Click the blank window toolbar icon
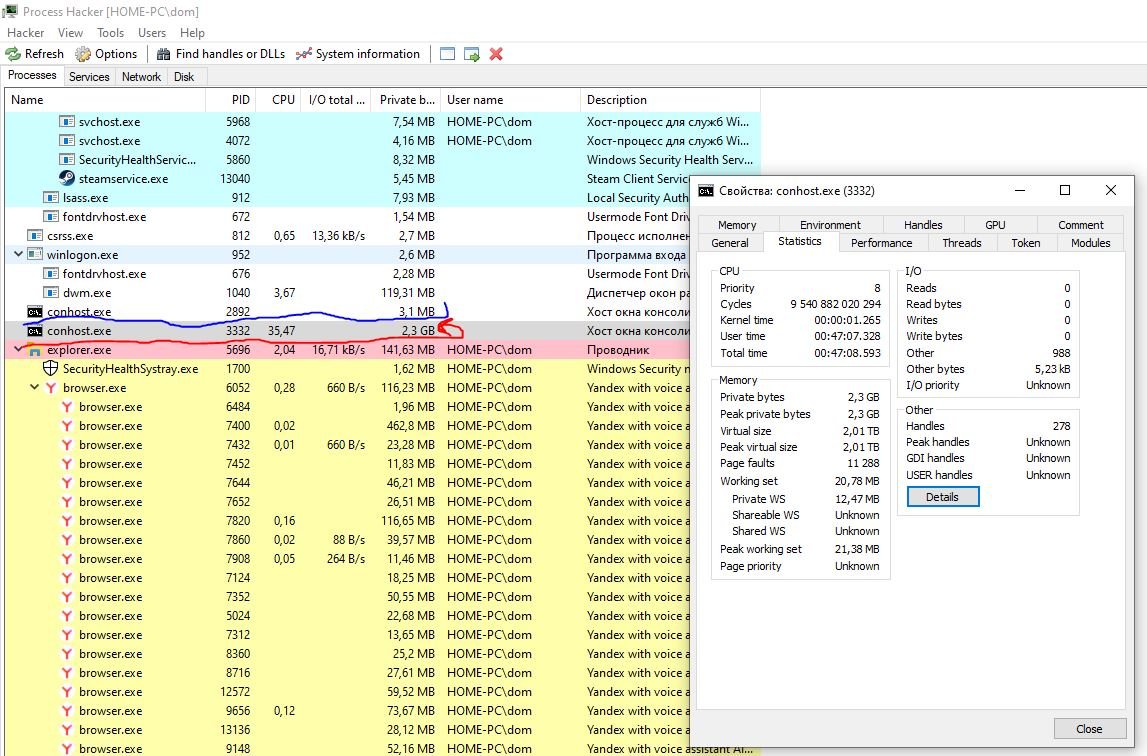The image size is (1147, 756). (x=447, y=54)
